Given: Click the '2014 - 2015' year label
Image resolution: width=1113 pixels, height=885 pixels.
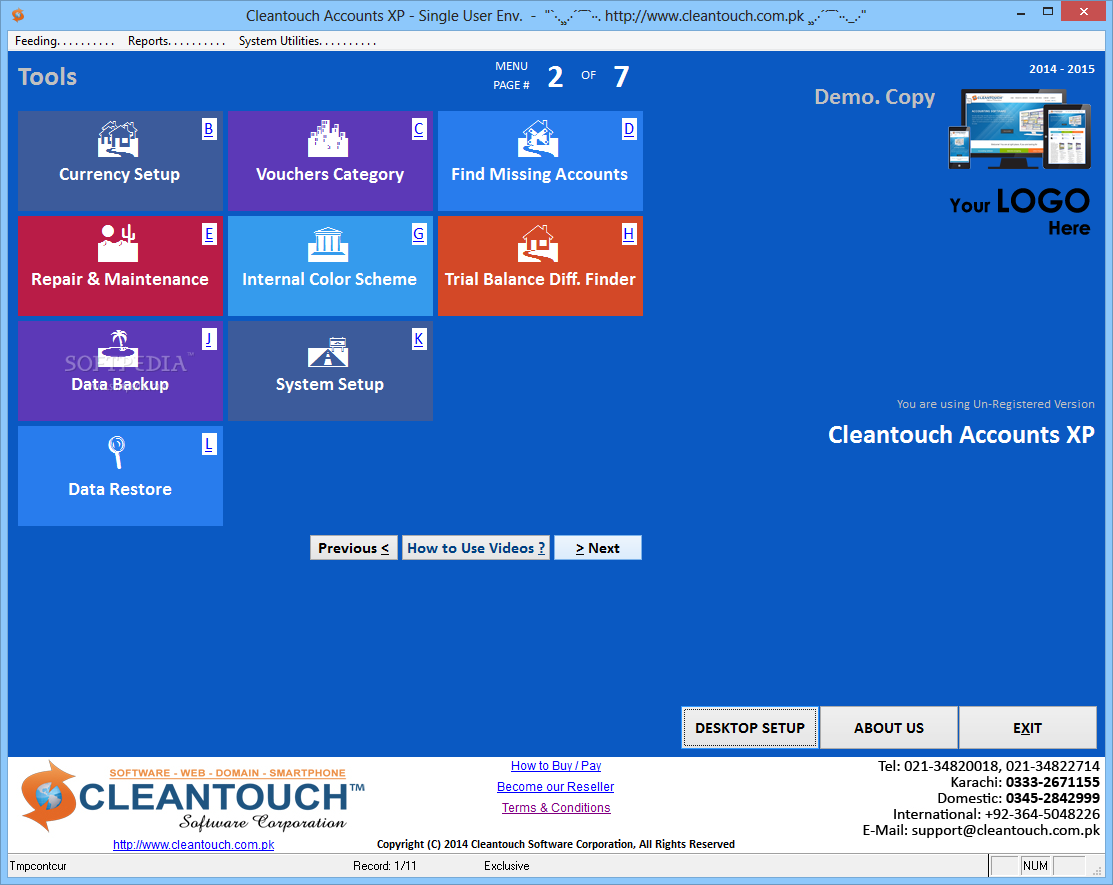Looking at the screenshot, I should (1062, 69).
